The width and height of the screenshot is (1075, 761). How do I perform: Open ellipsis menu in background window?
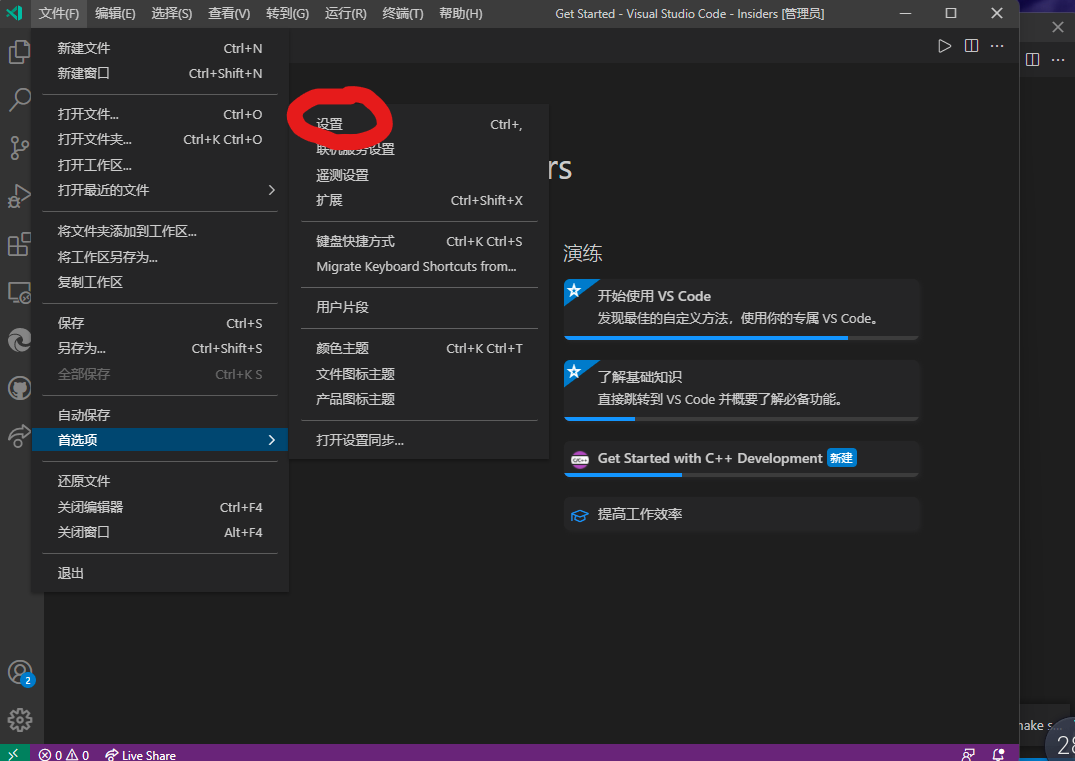click(1058, 60)
